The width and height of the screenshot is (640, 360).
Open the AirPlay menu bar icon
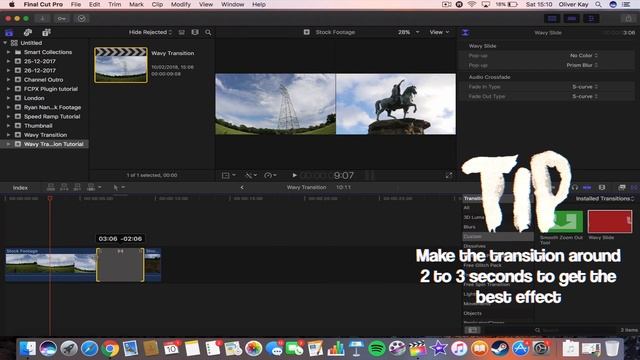(x=486, y=4)
